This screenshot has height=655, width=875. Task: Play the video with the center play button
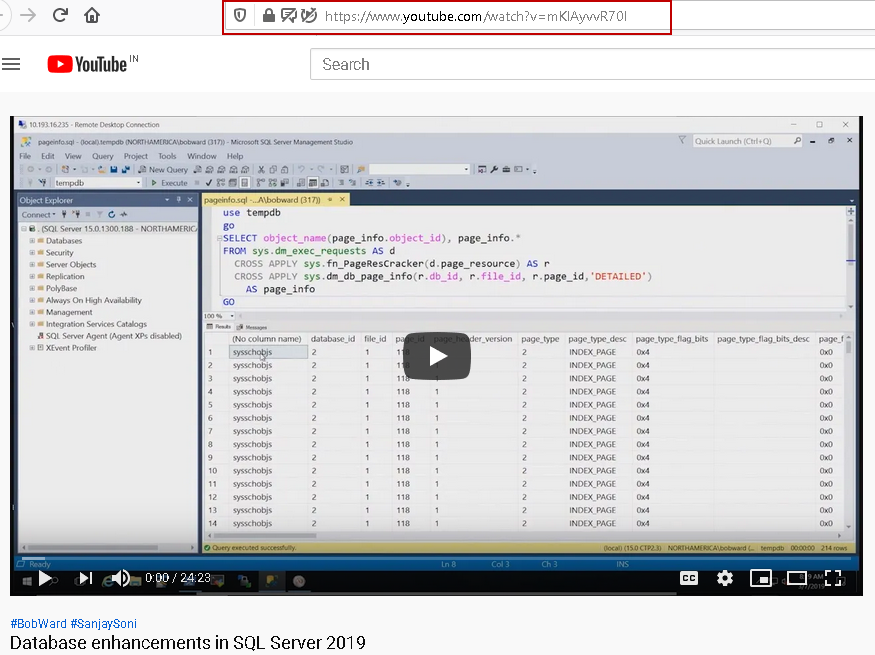coord(437,356)
